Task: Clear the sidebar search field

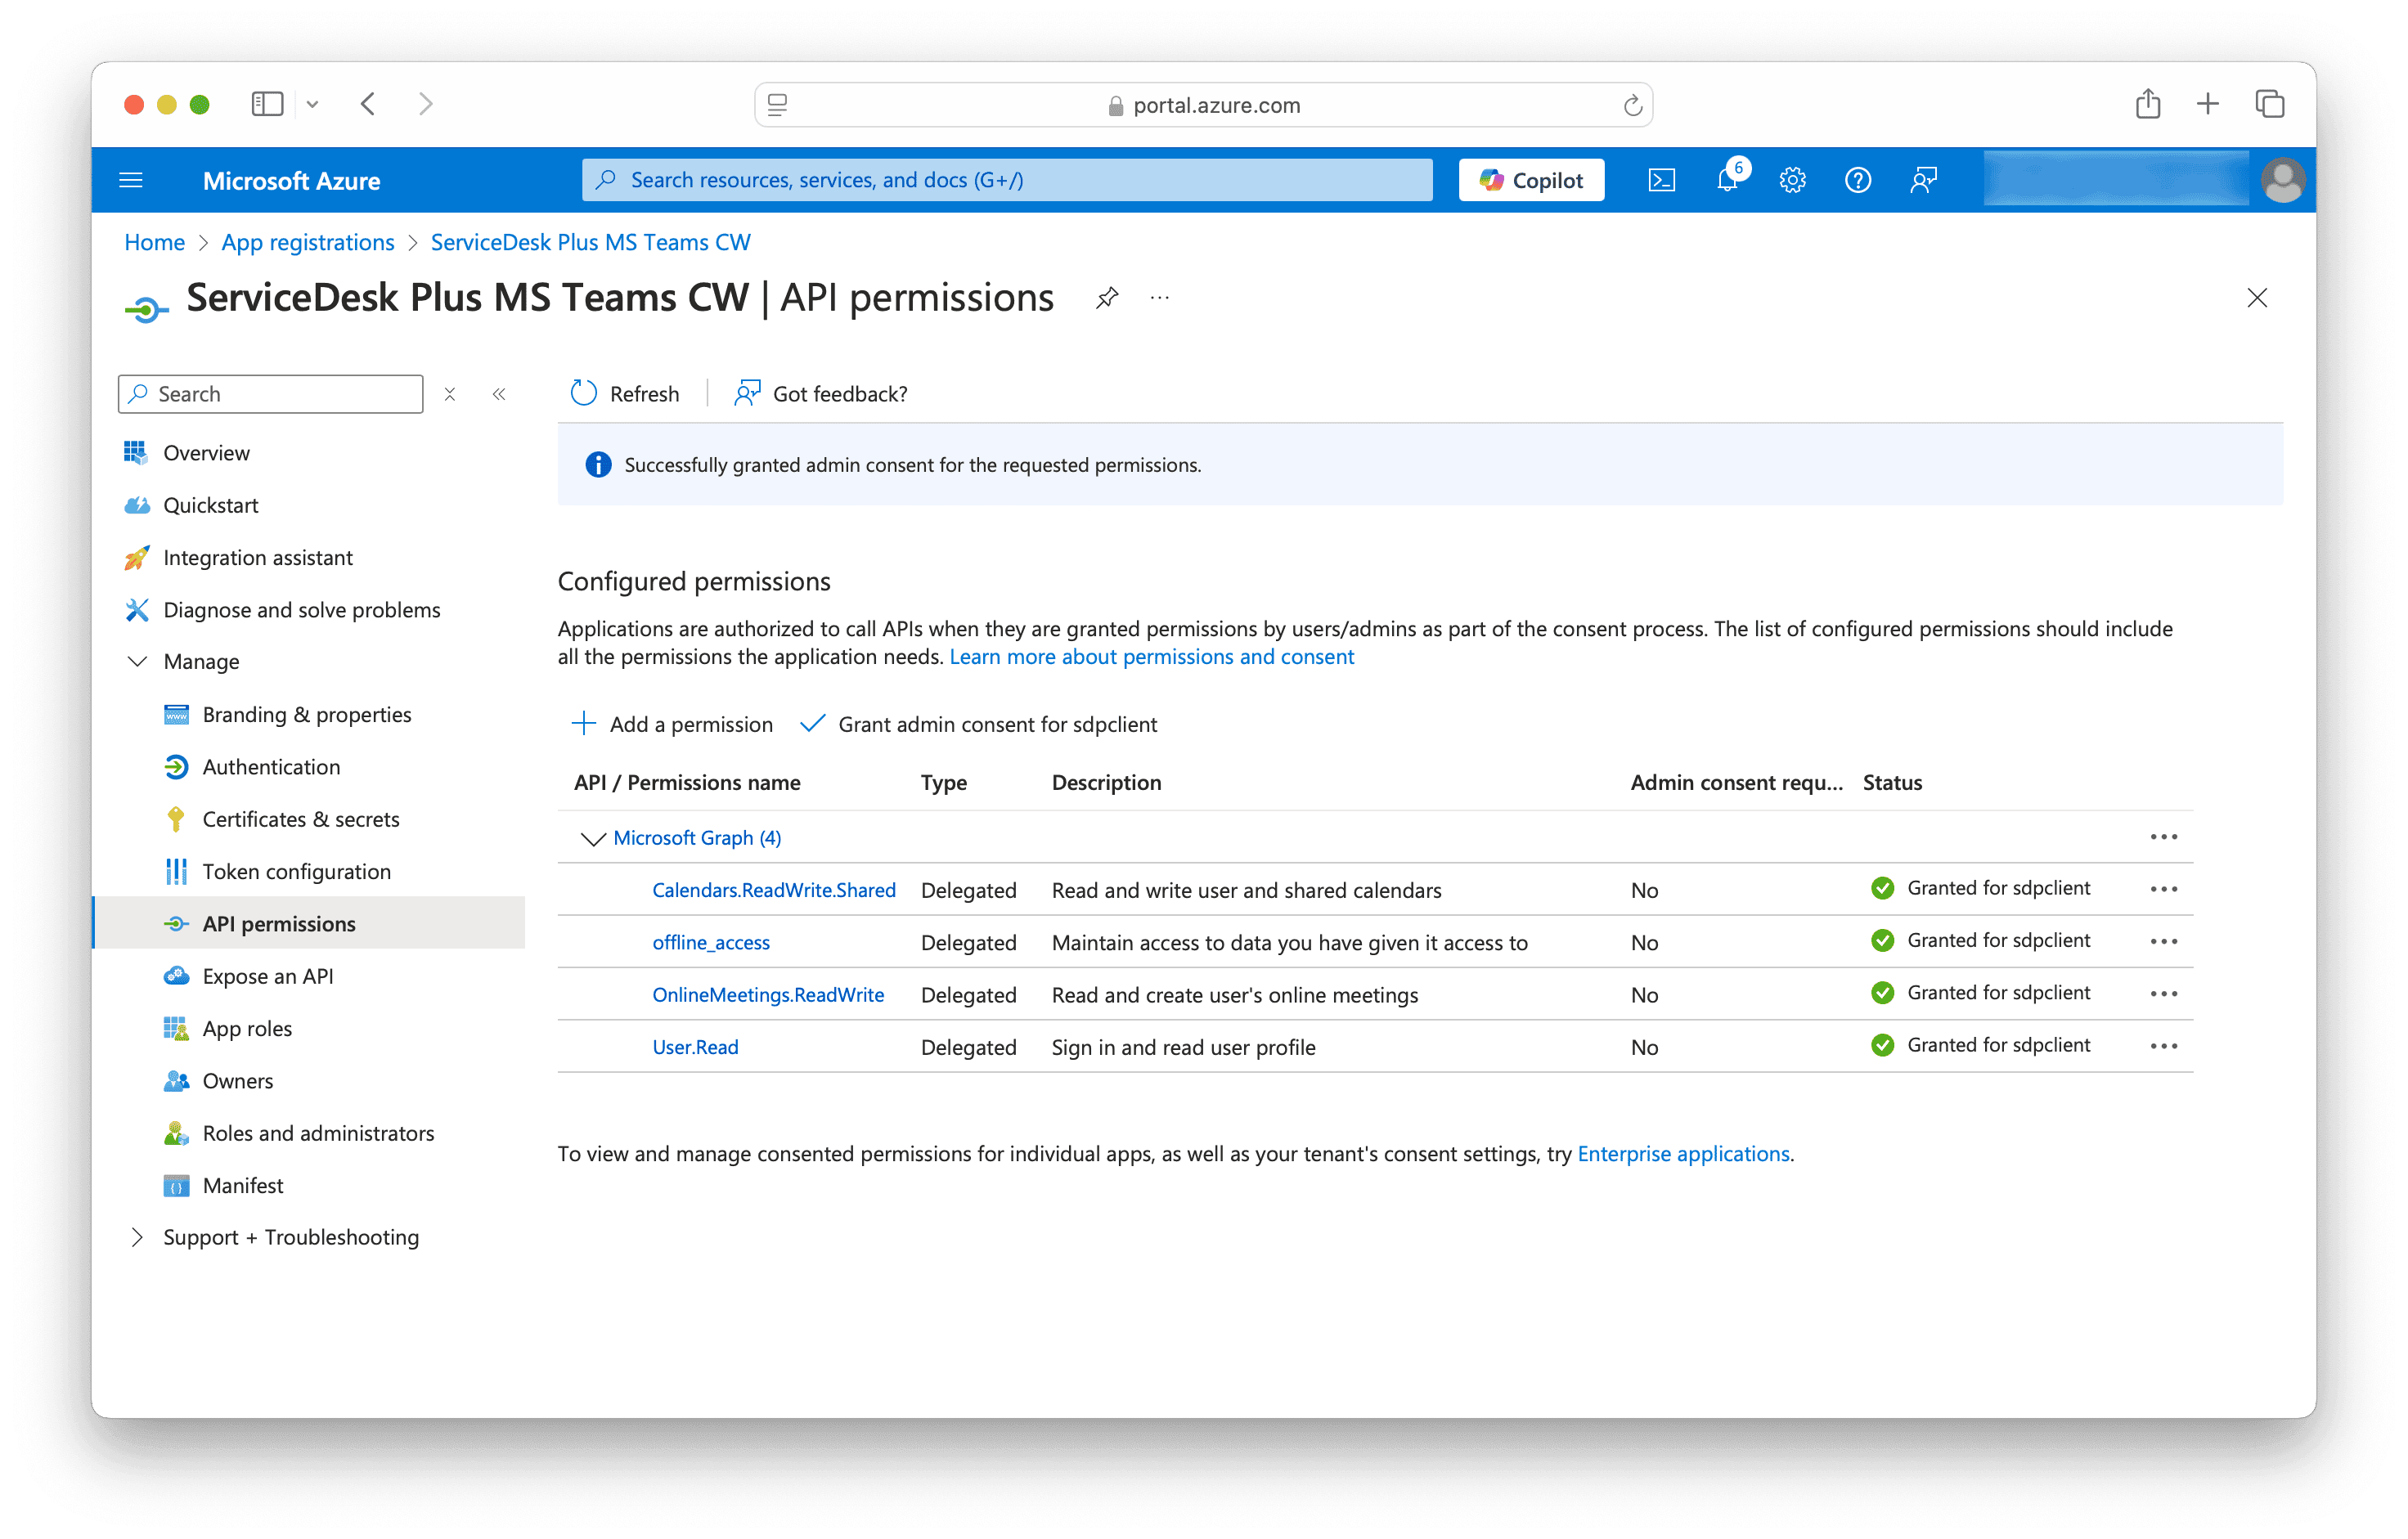Action: tap(450, 394)
